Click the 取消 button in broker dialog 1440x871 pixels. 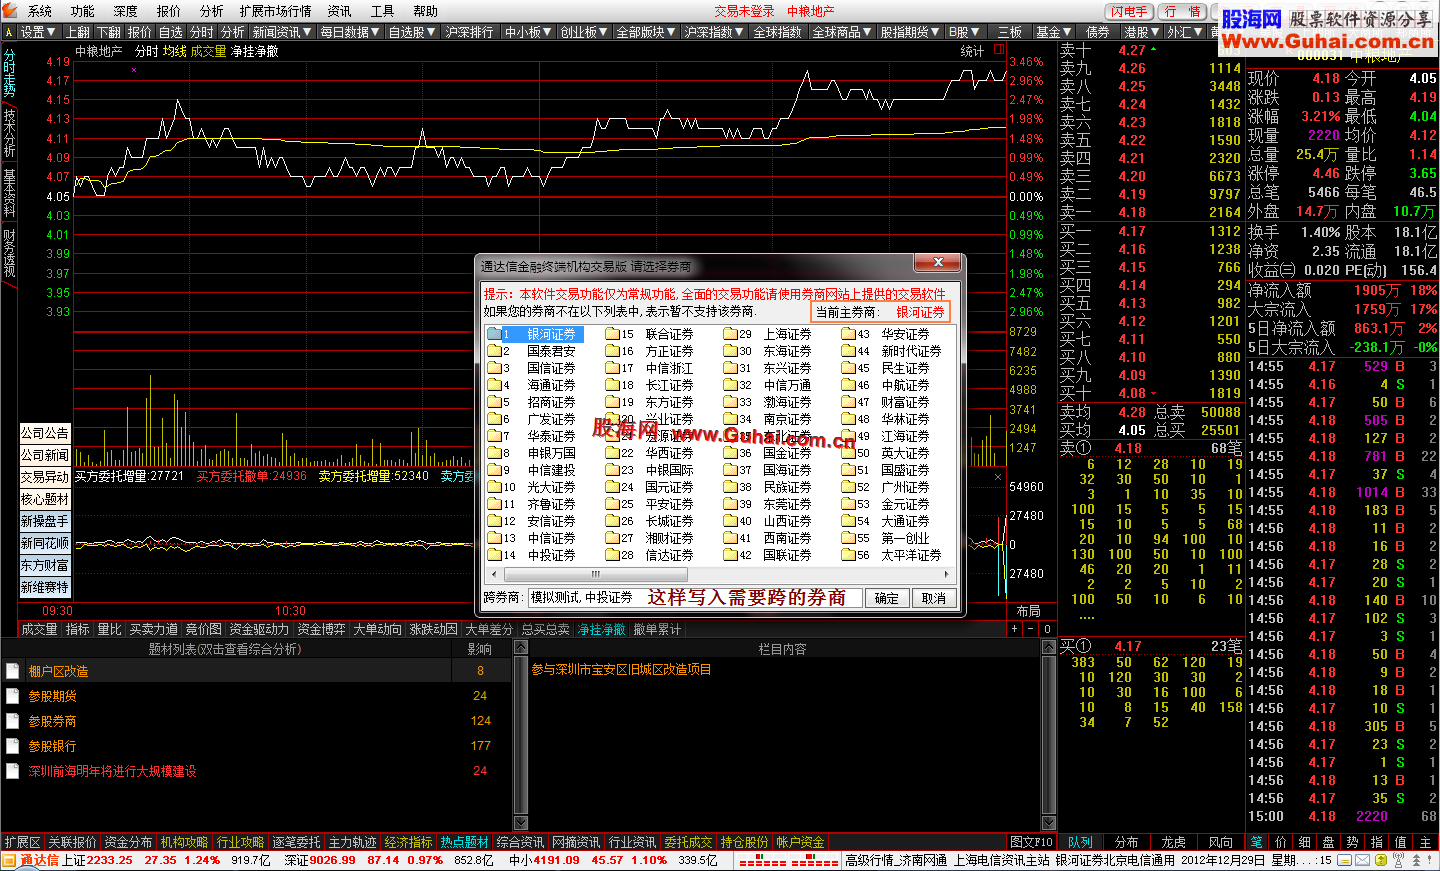pyautogui.click(x=934, y=598)
